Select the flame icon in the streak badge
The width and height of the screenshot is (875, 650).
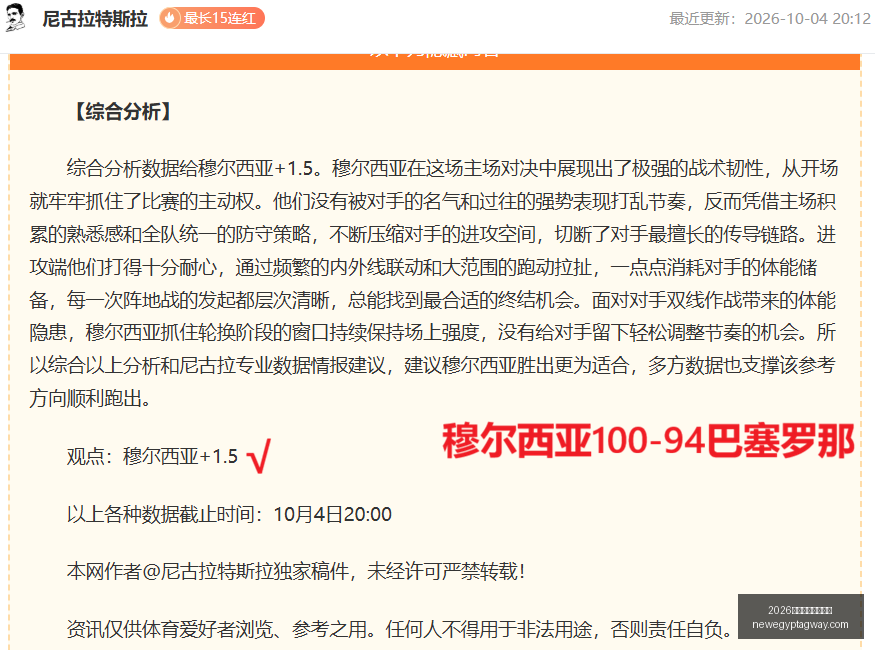coord(170,18)
